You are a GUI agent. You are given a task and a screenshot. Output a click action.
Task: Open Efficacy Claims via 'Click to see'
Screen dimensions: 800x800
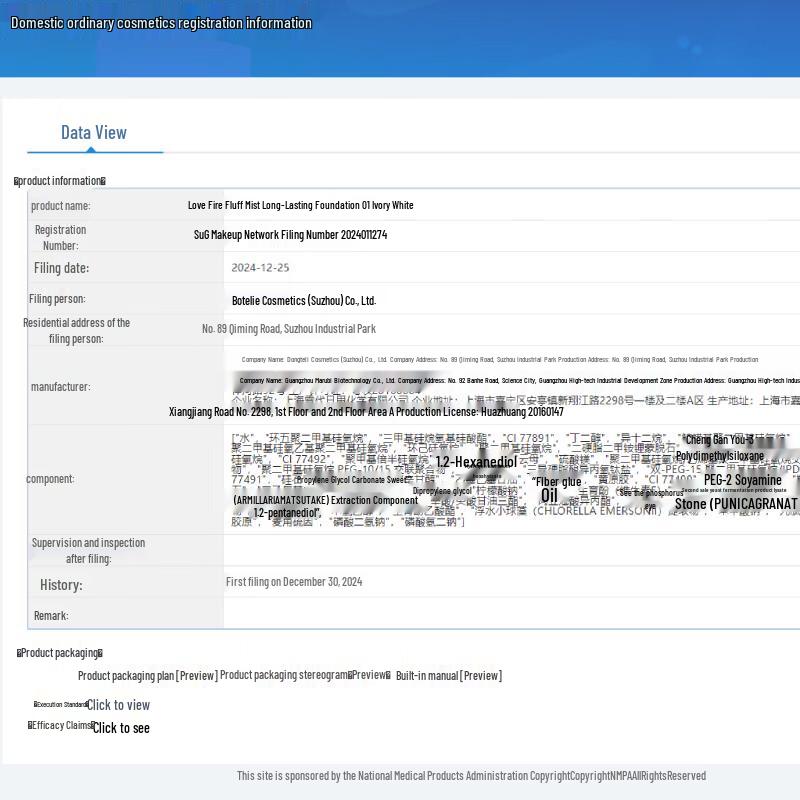(121, 728)
